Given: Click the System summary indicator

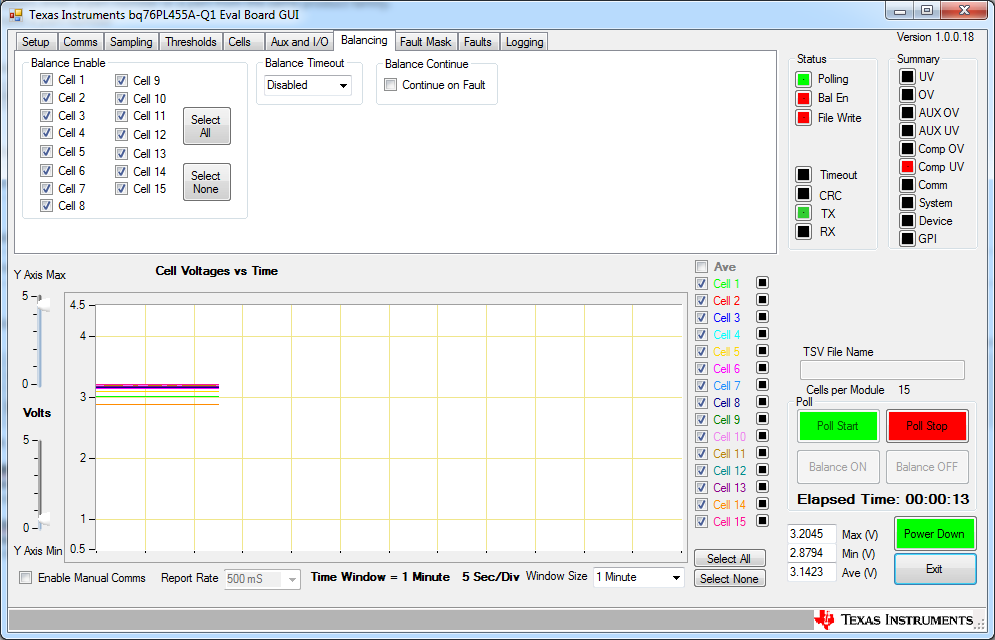Looking at the screenshot, I should [x=907, y=203].
